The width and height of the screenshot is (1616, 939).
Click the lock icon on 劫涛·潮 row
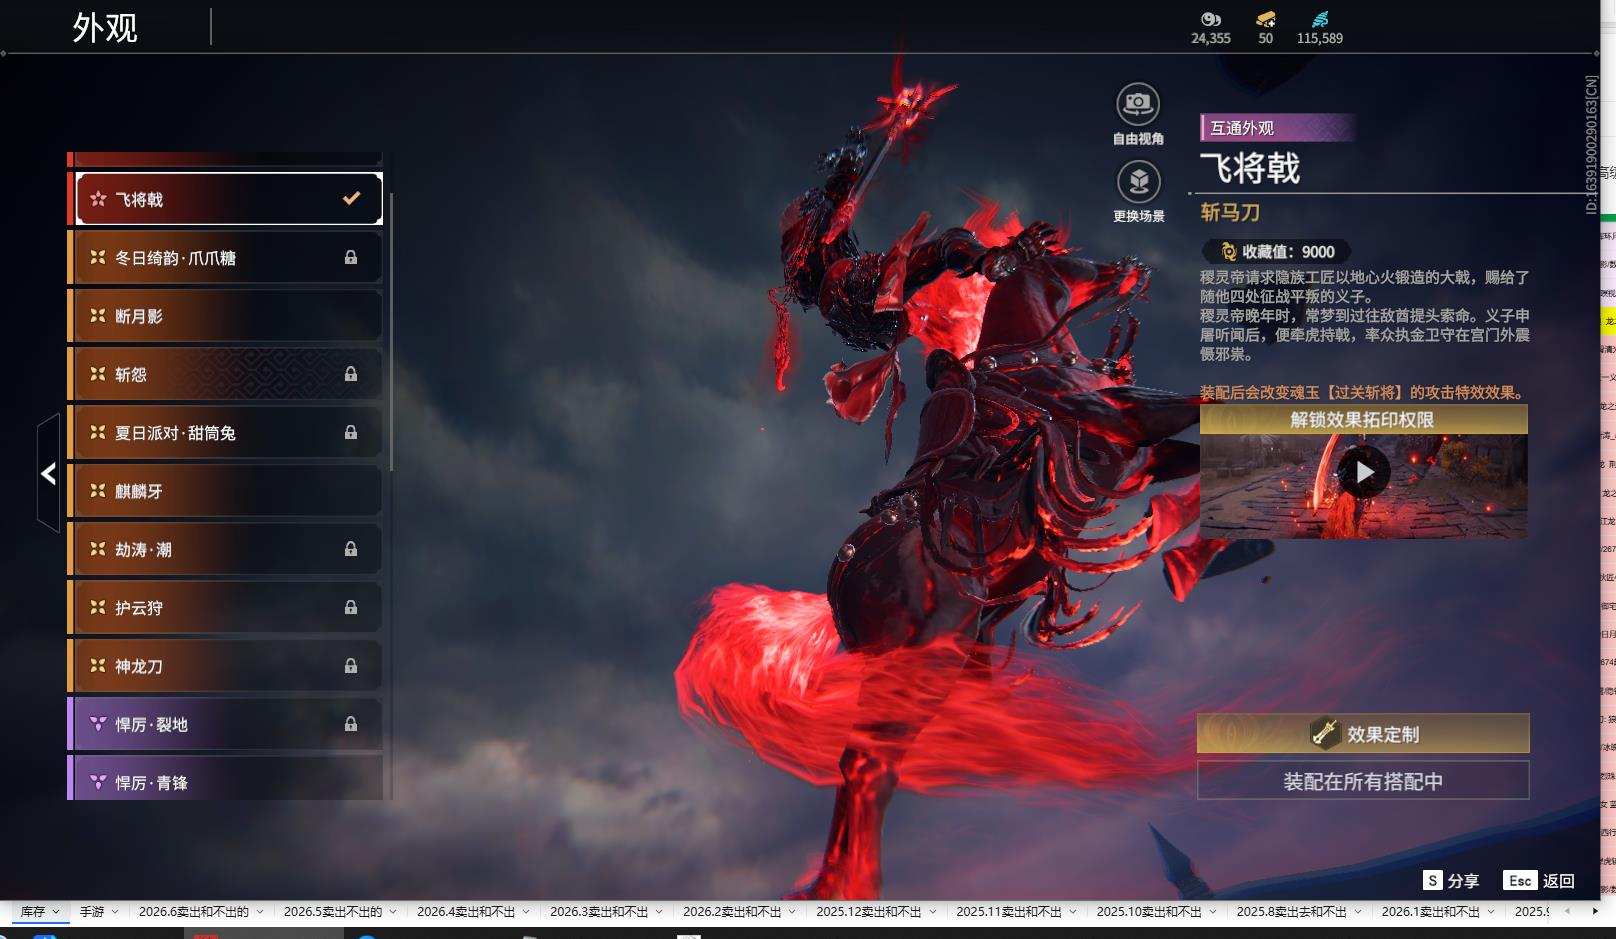click(351, 549)
